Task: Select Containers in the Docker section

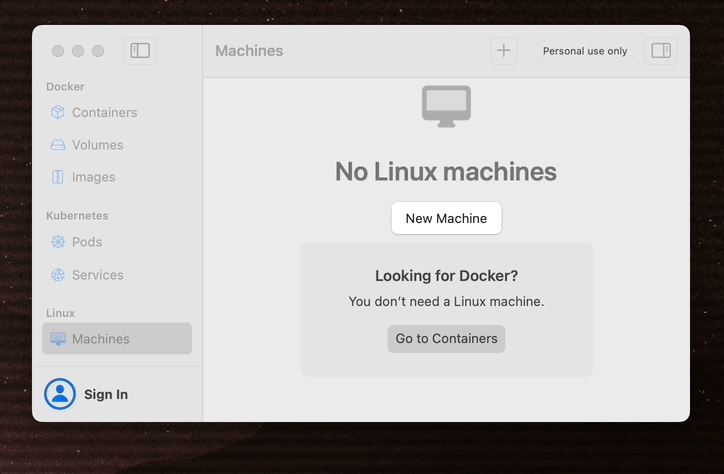Action: 117,112
